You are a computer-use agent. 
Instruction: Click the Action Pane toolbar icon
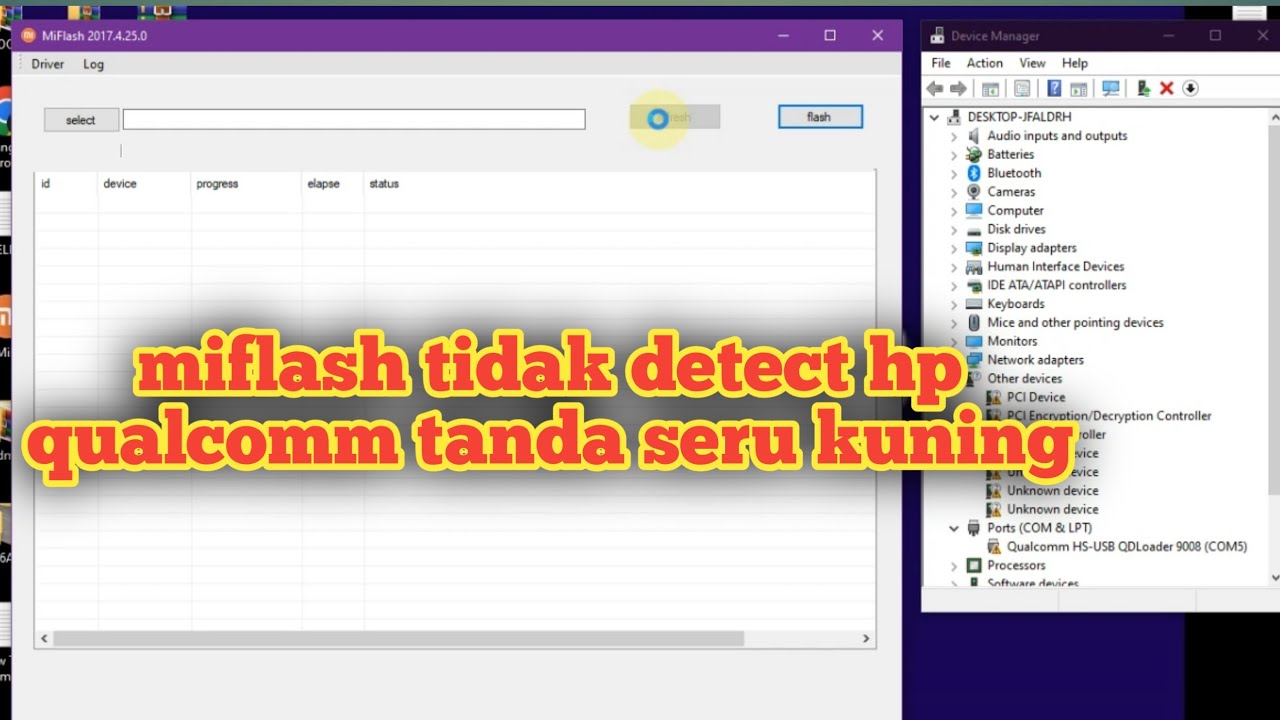pos(1078,88)
